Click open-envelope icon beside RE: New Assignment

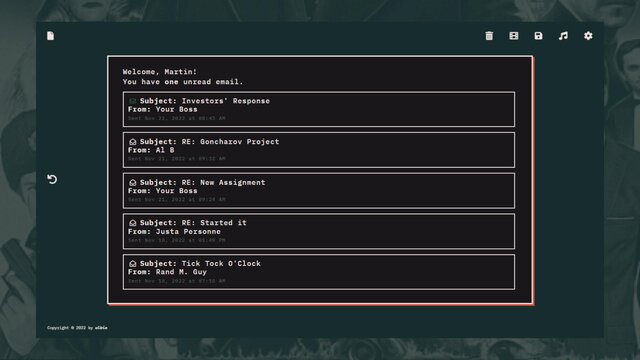tap(133, 182)
